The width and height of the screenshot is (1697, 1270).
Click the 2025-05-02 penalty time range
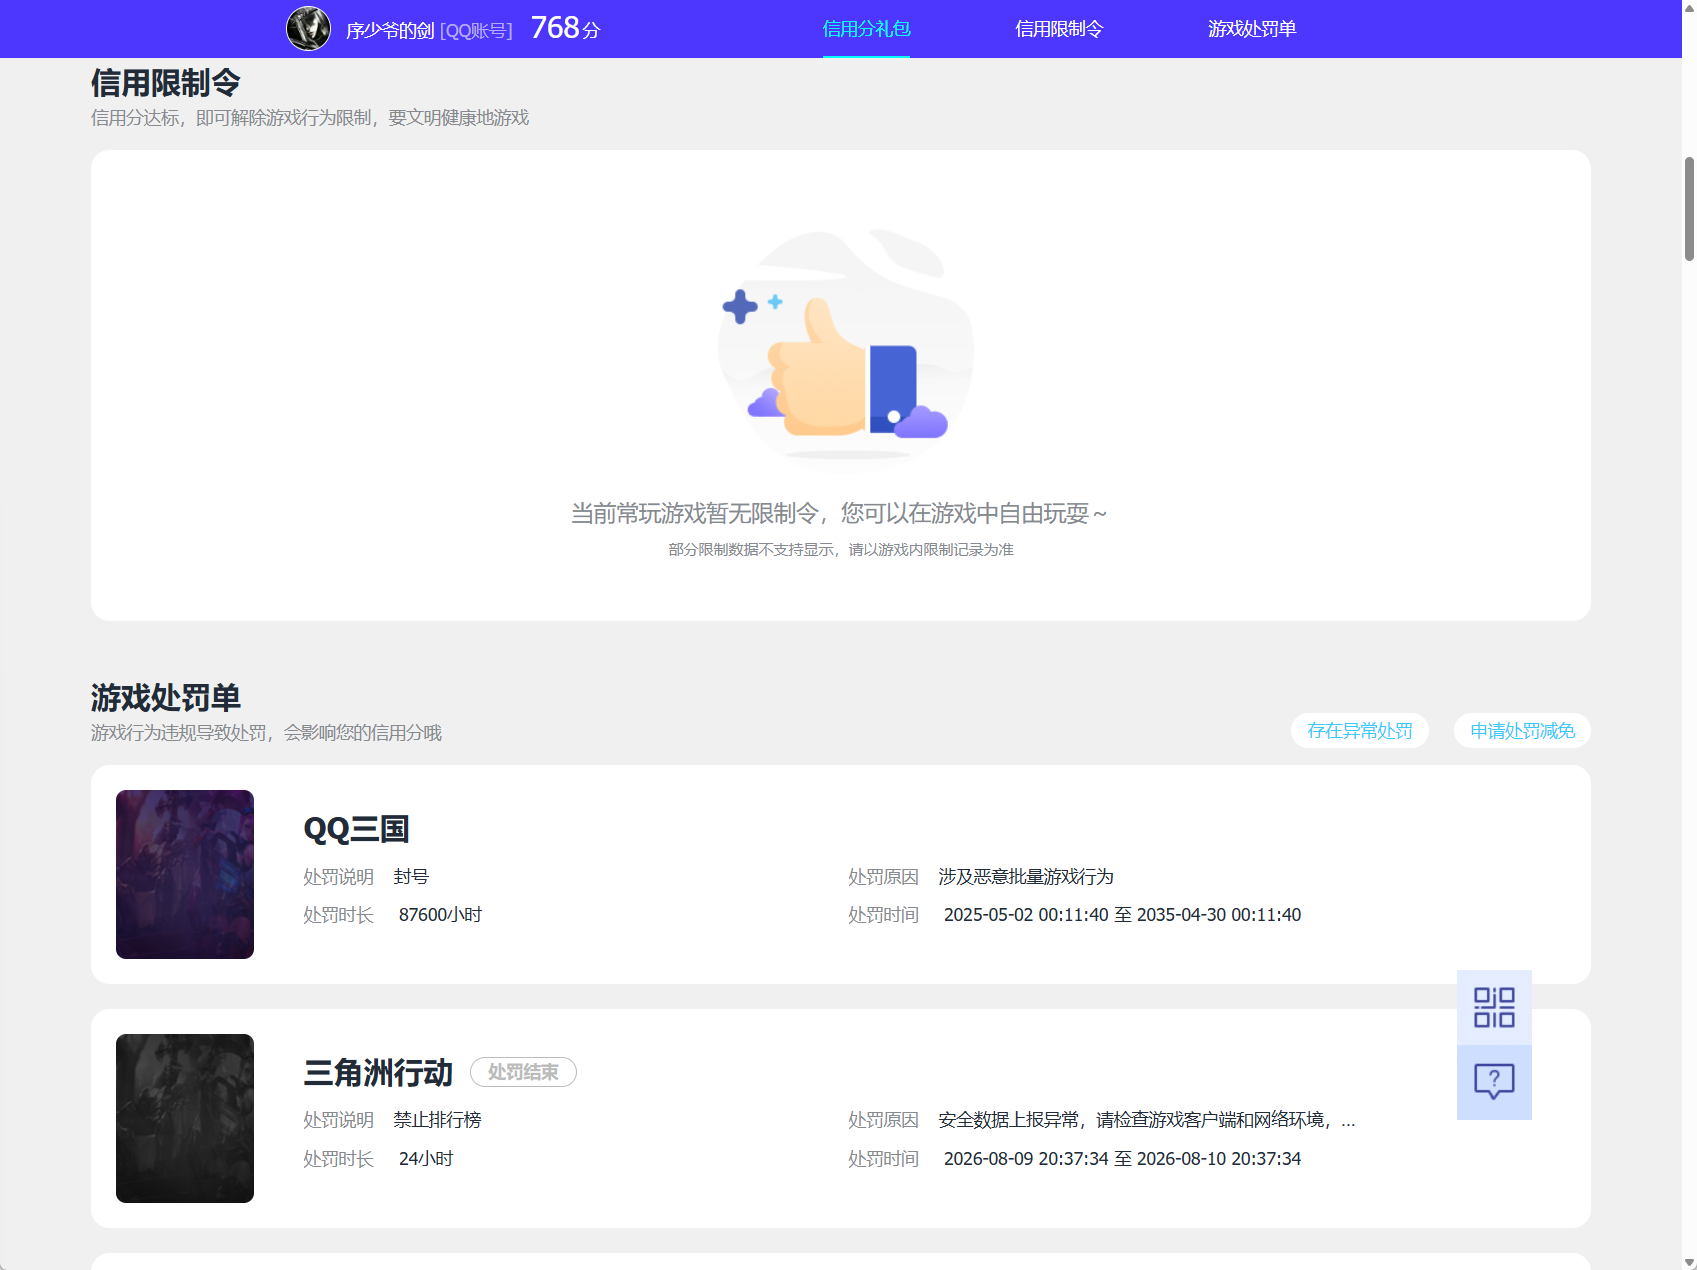tap(1122, 915)
